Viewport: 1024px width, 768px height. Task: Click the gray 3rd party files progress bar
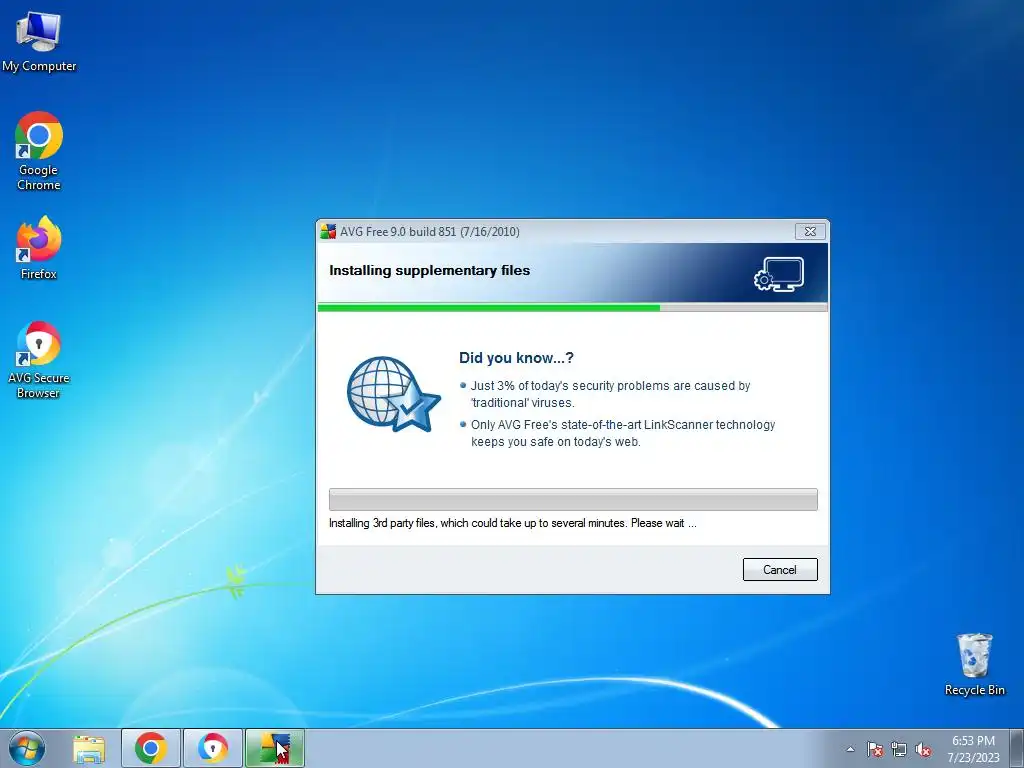(x=573, y=500)
